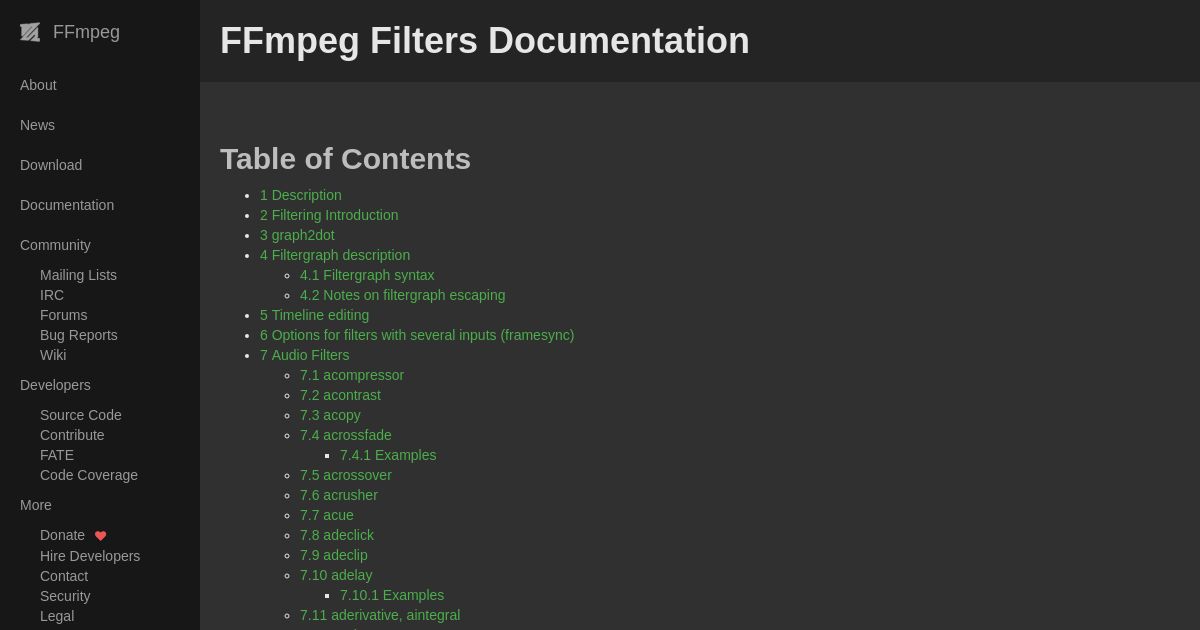The height and width of the screenshot is (630, 1200).
Task: Click the FFmpeg site title text
Action: click(x=86, y=32)
